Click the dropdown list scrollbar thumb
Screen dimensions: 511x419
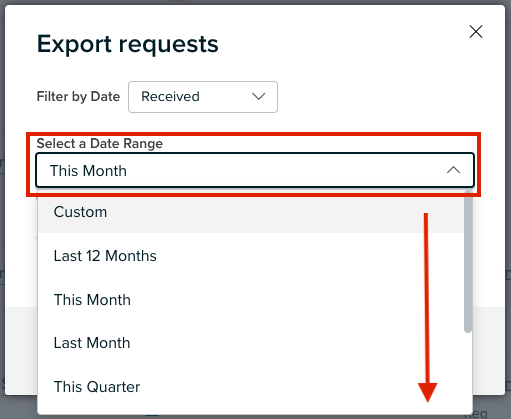(x=468, y=262)
